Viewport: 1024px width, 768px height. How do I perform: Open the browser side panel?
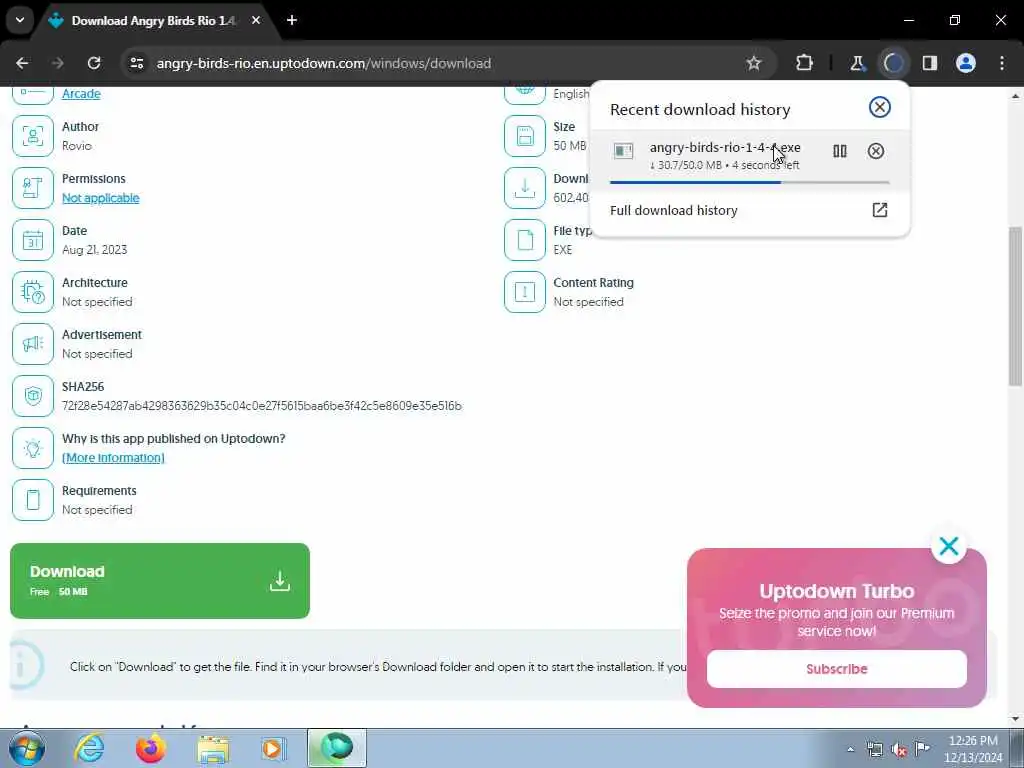[x=929, y=63]
